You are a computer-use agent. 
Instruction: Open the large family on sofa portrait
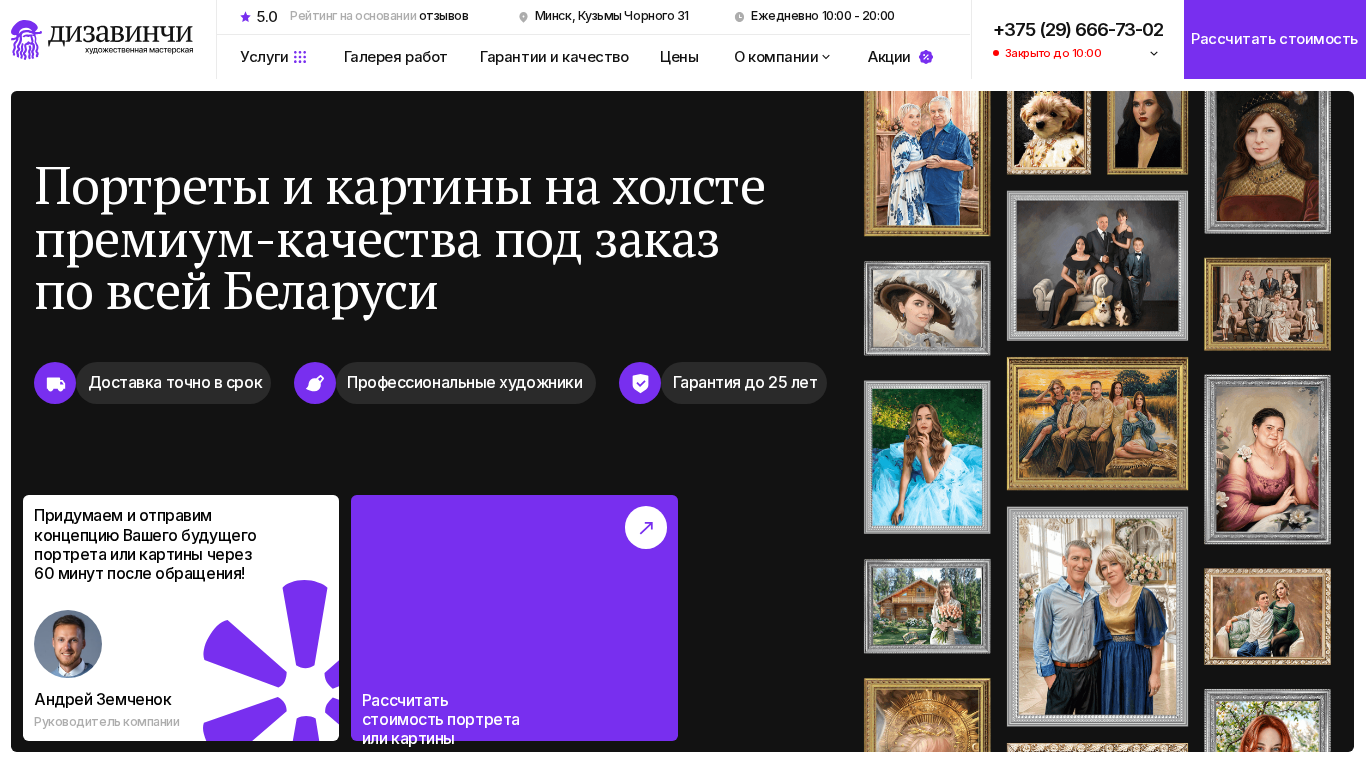coord(1267,304)
